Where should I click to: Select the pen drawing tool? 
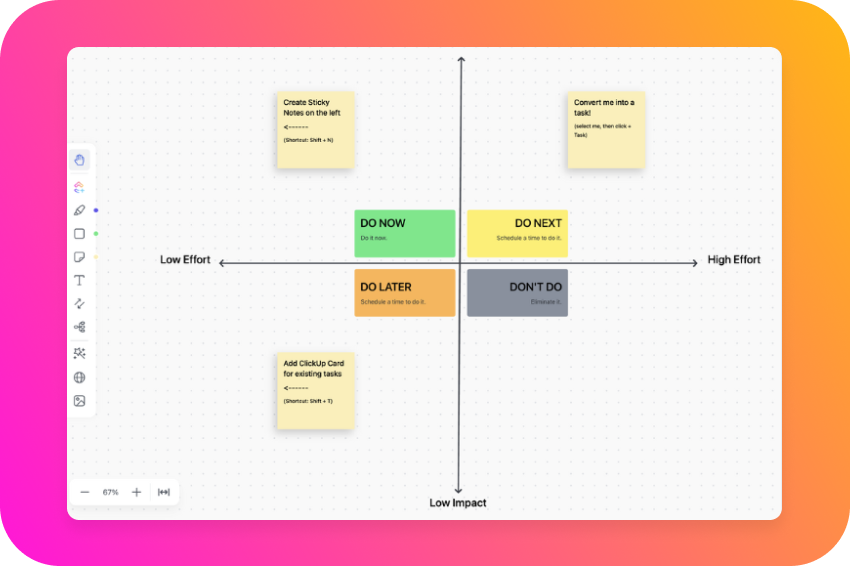tap(79, 210)
